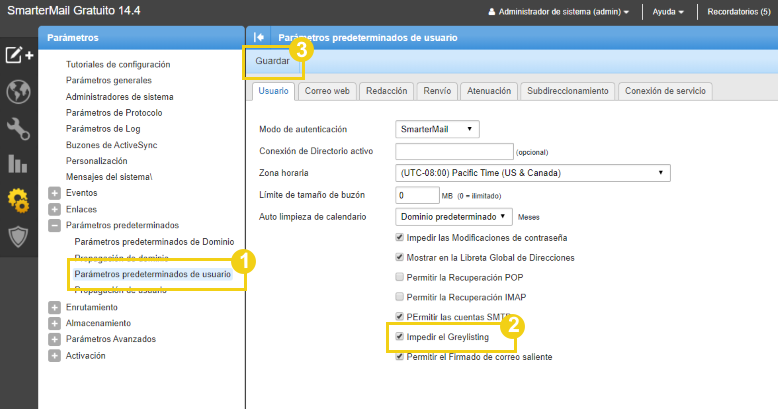Open Auto limpieza de calendario dropdown
The height and width of the screenshot is (409, 778).
click(454, 217)
